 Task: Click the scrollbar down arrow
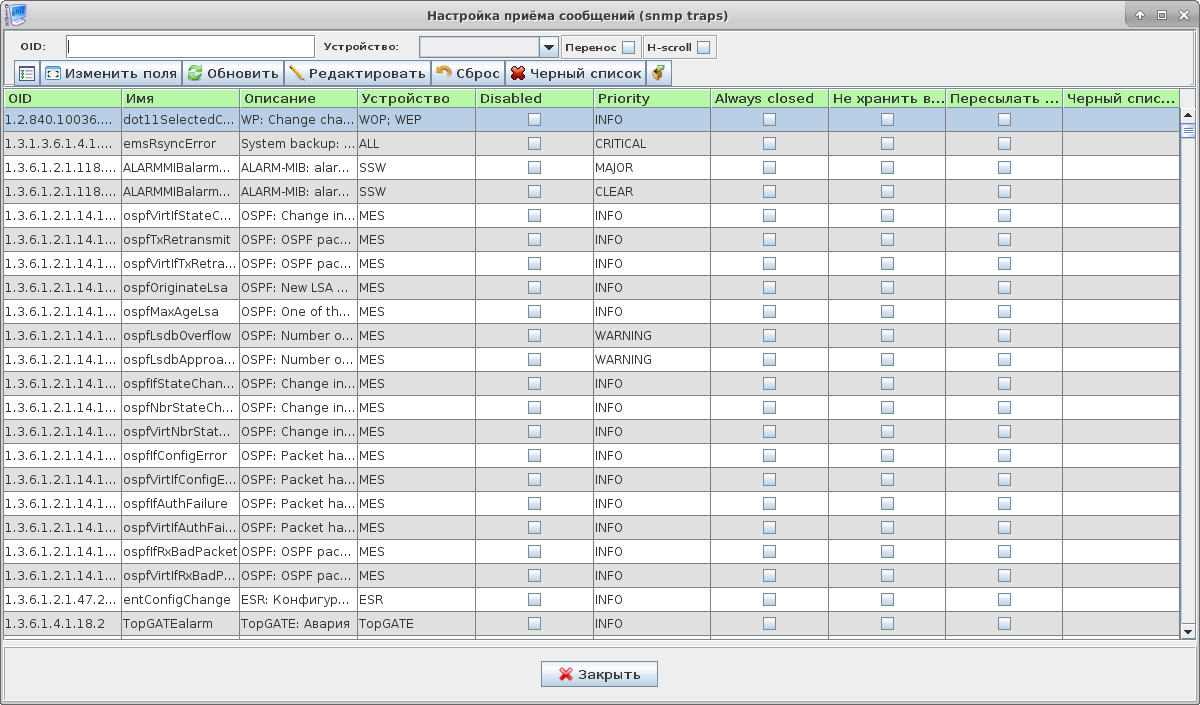[x=1188, y=630]
